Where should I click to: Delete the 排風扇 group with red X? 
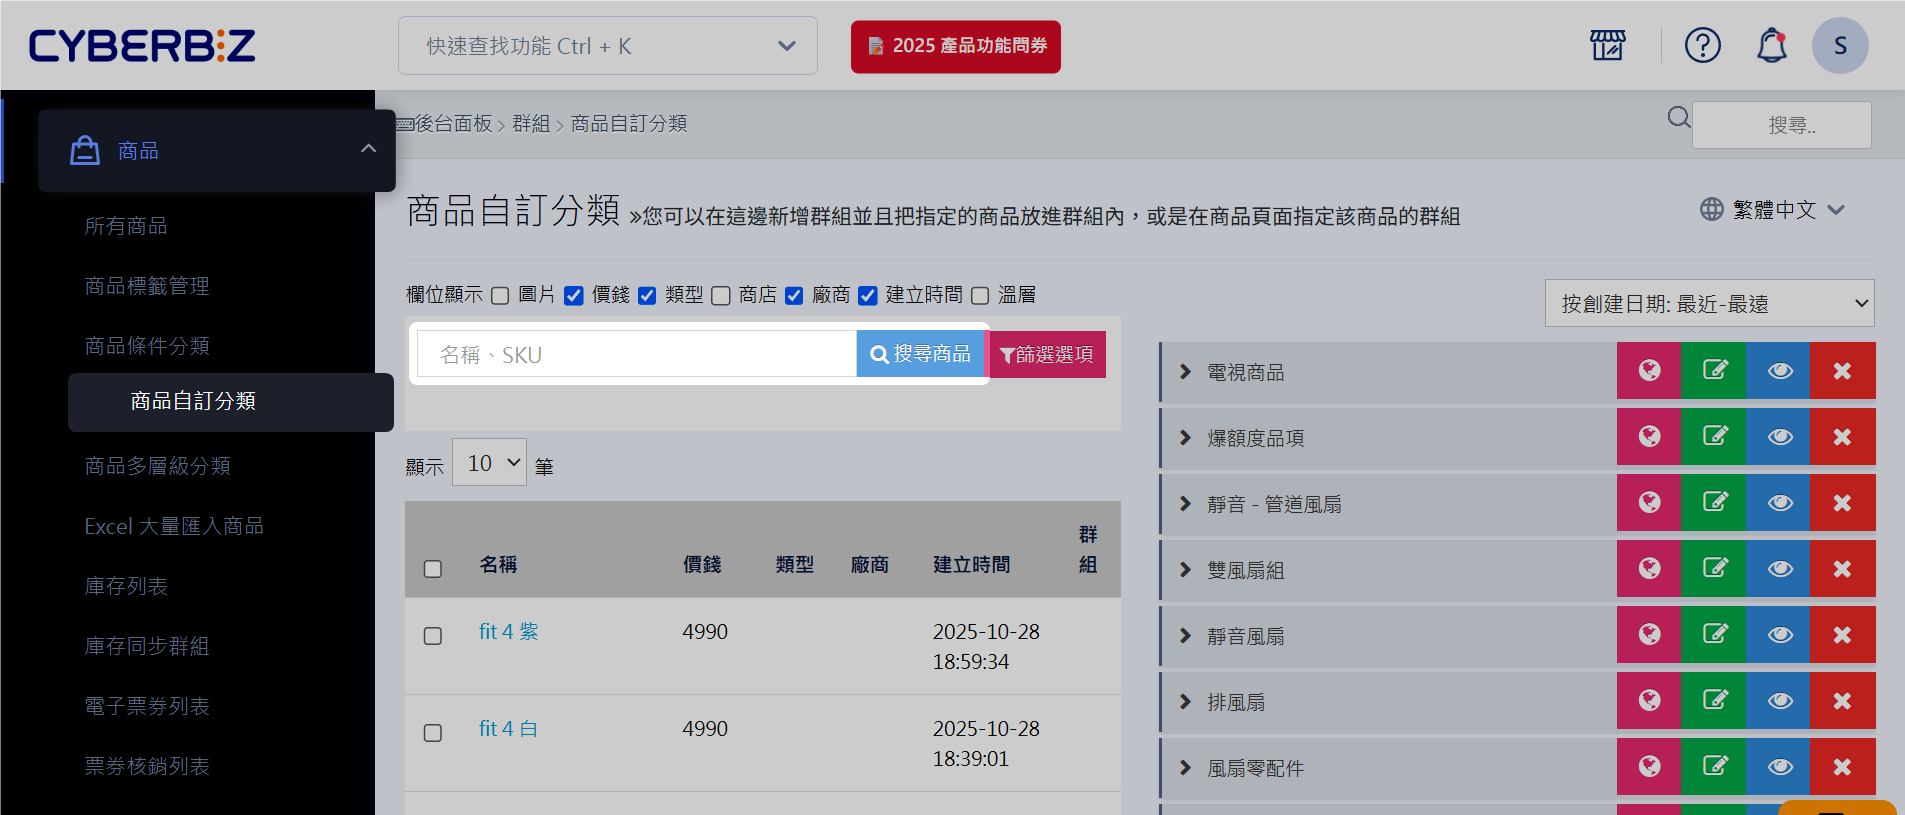point(1842,701)
